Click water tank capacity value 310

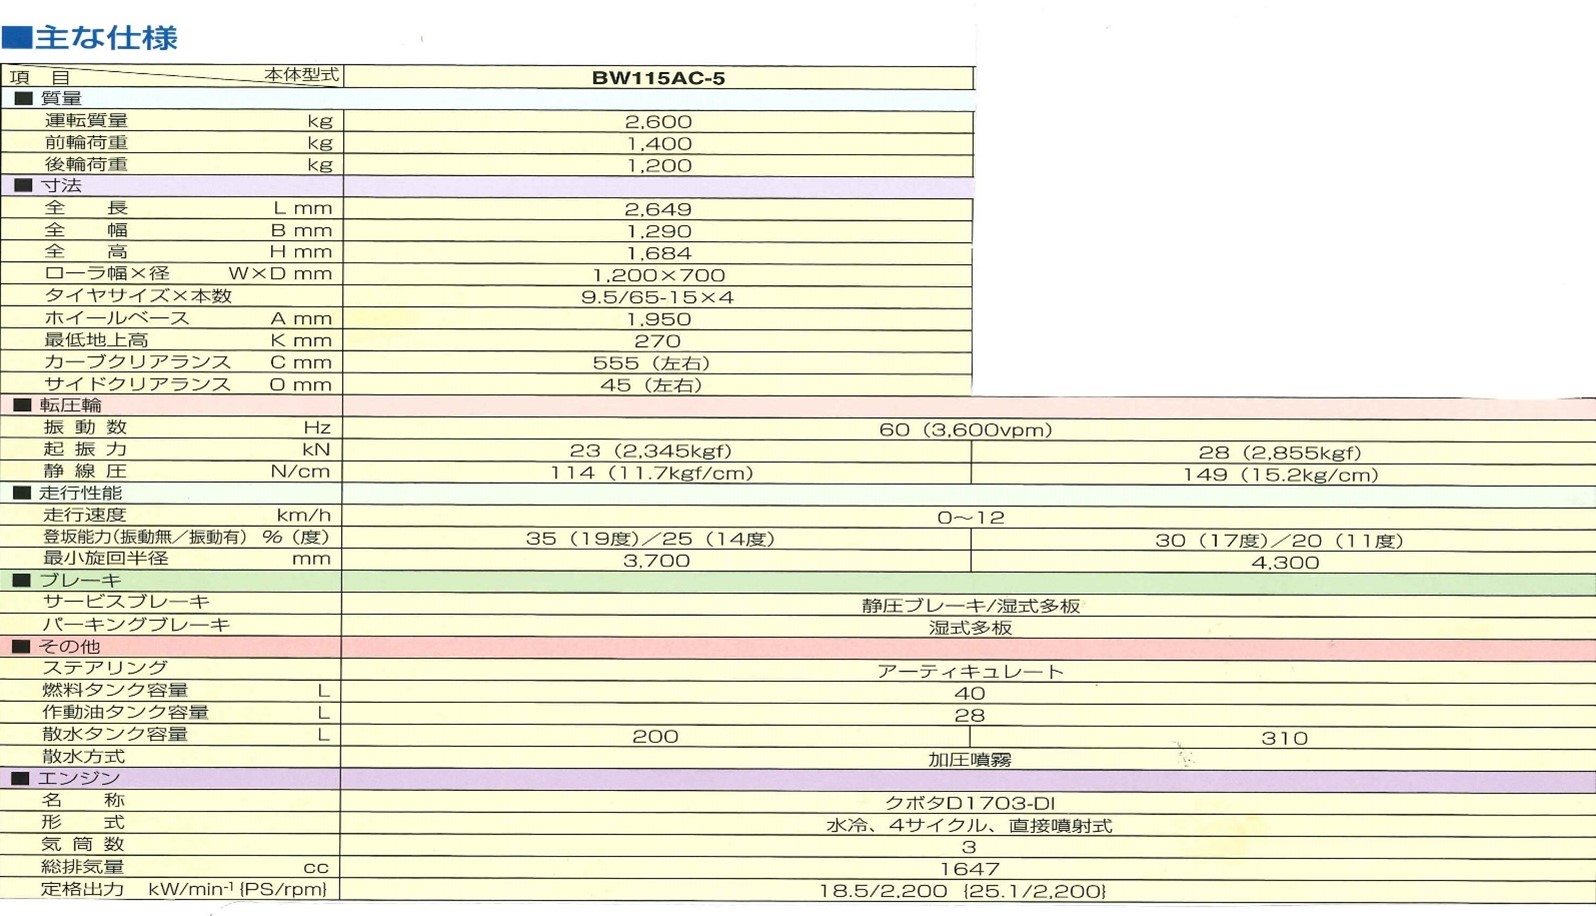(x=1284, y=740)
